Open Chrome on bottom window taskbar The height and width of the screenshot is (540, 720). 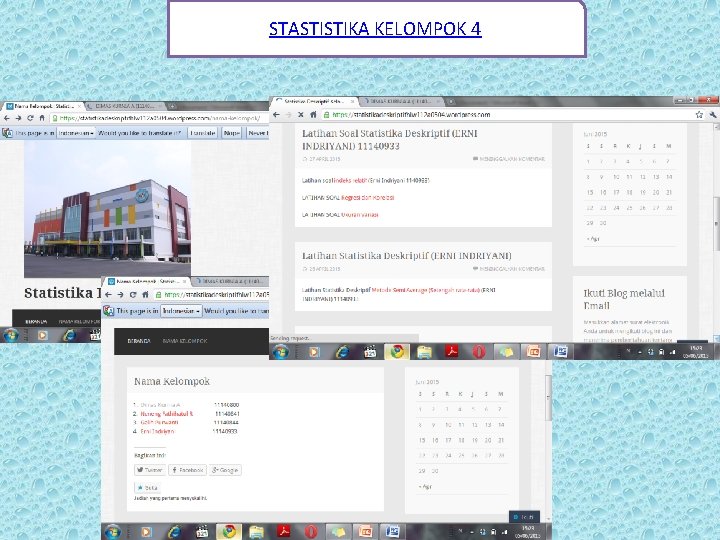tap(229, 532)
